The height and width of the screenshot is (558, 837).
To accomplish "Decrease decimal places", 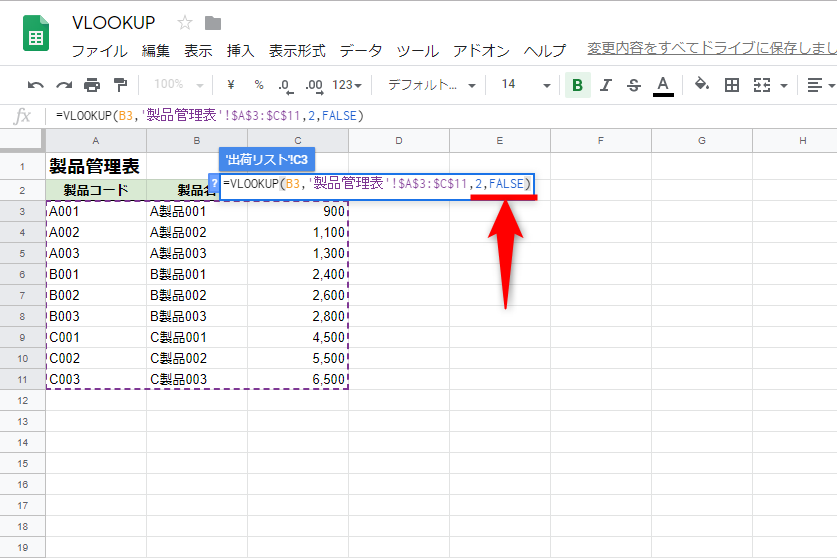I will pyautogui.click(x=286, y=85).
